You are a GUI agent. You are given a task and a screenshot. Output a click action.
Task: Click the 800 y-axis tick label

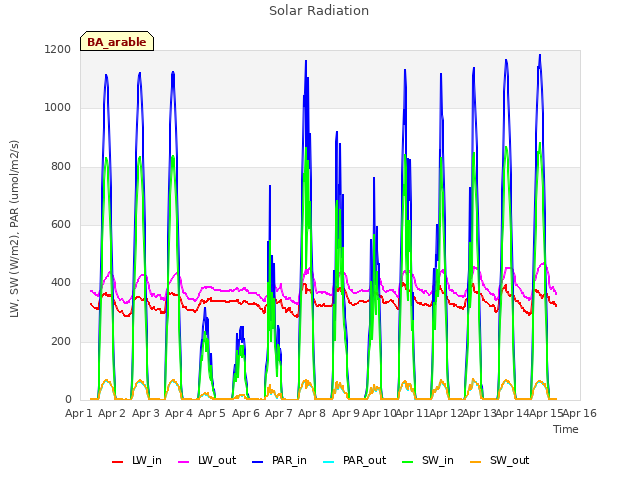pyautogui.click(x=61, y=167)
